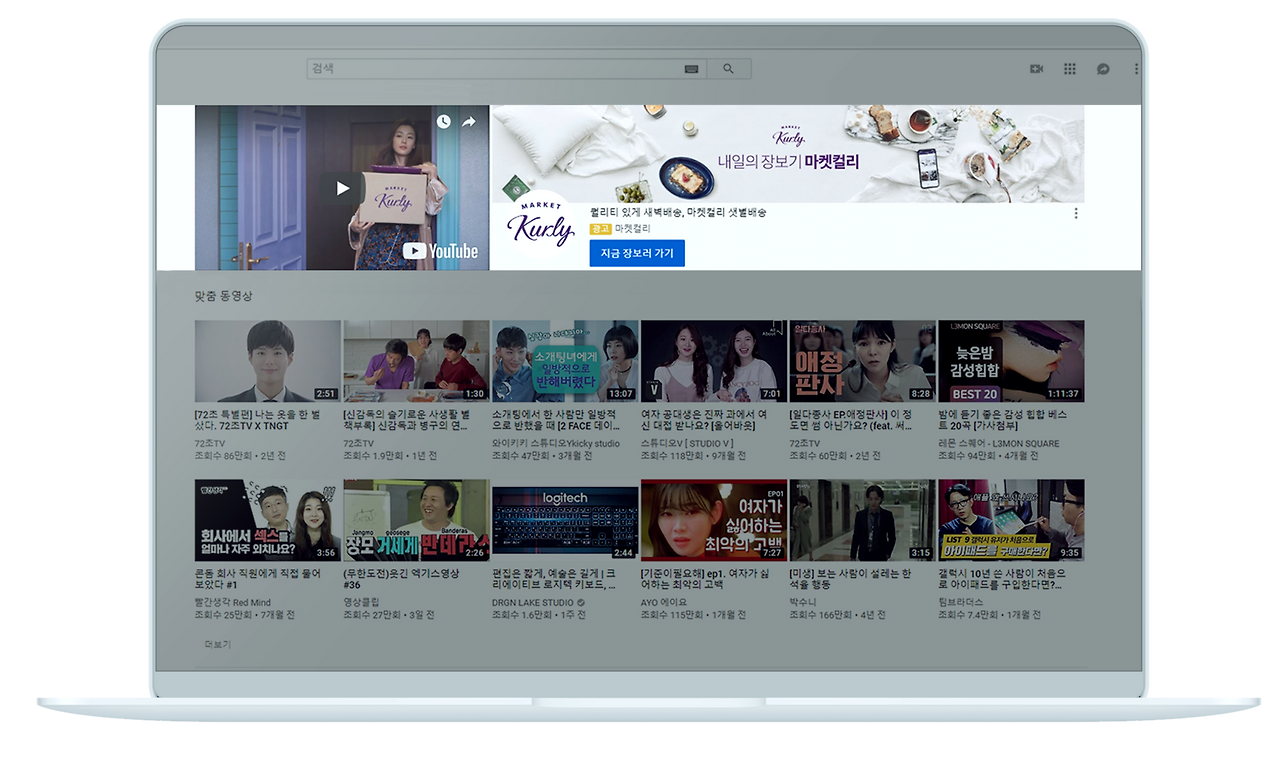
Task: Click the 지금 장보러 가기 button
Action: click(x=637, y=253)
